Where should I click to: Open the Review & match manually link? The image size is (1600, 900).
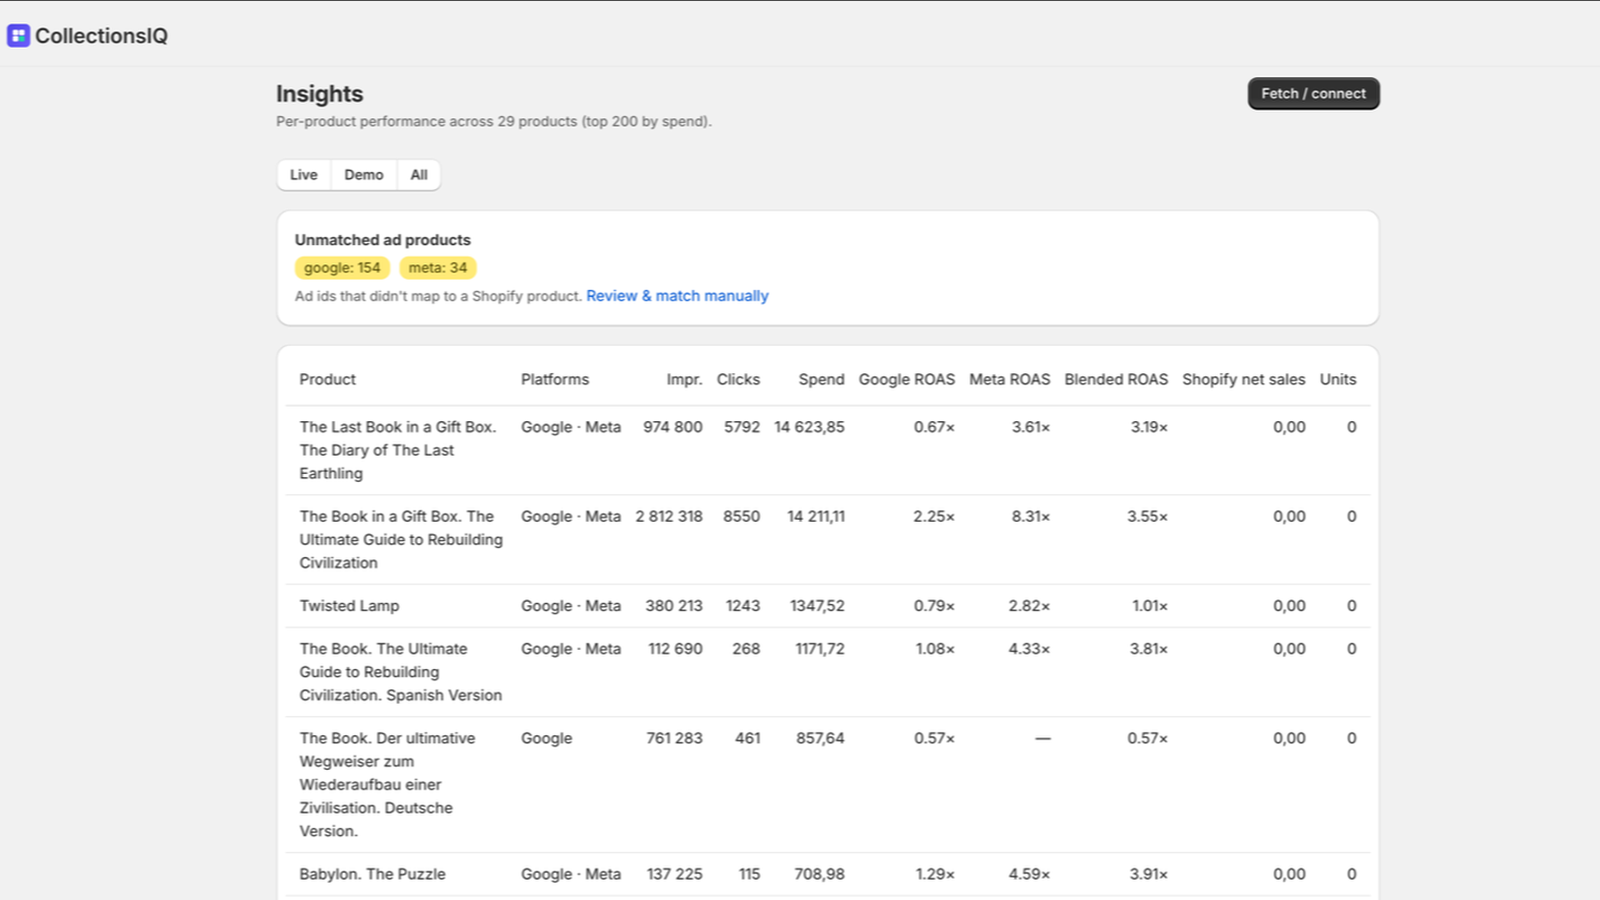677,296
